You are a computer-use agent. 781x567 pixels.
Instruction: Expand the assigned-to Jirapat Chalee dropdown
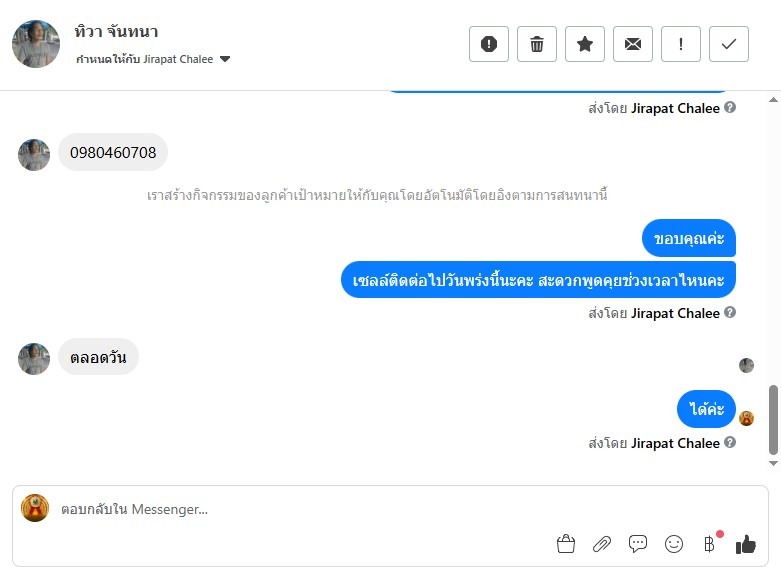225,59
